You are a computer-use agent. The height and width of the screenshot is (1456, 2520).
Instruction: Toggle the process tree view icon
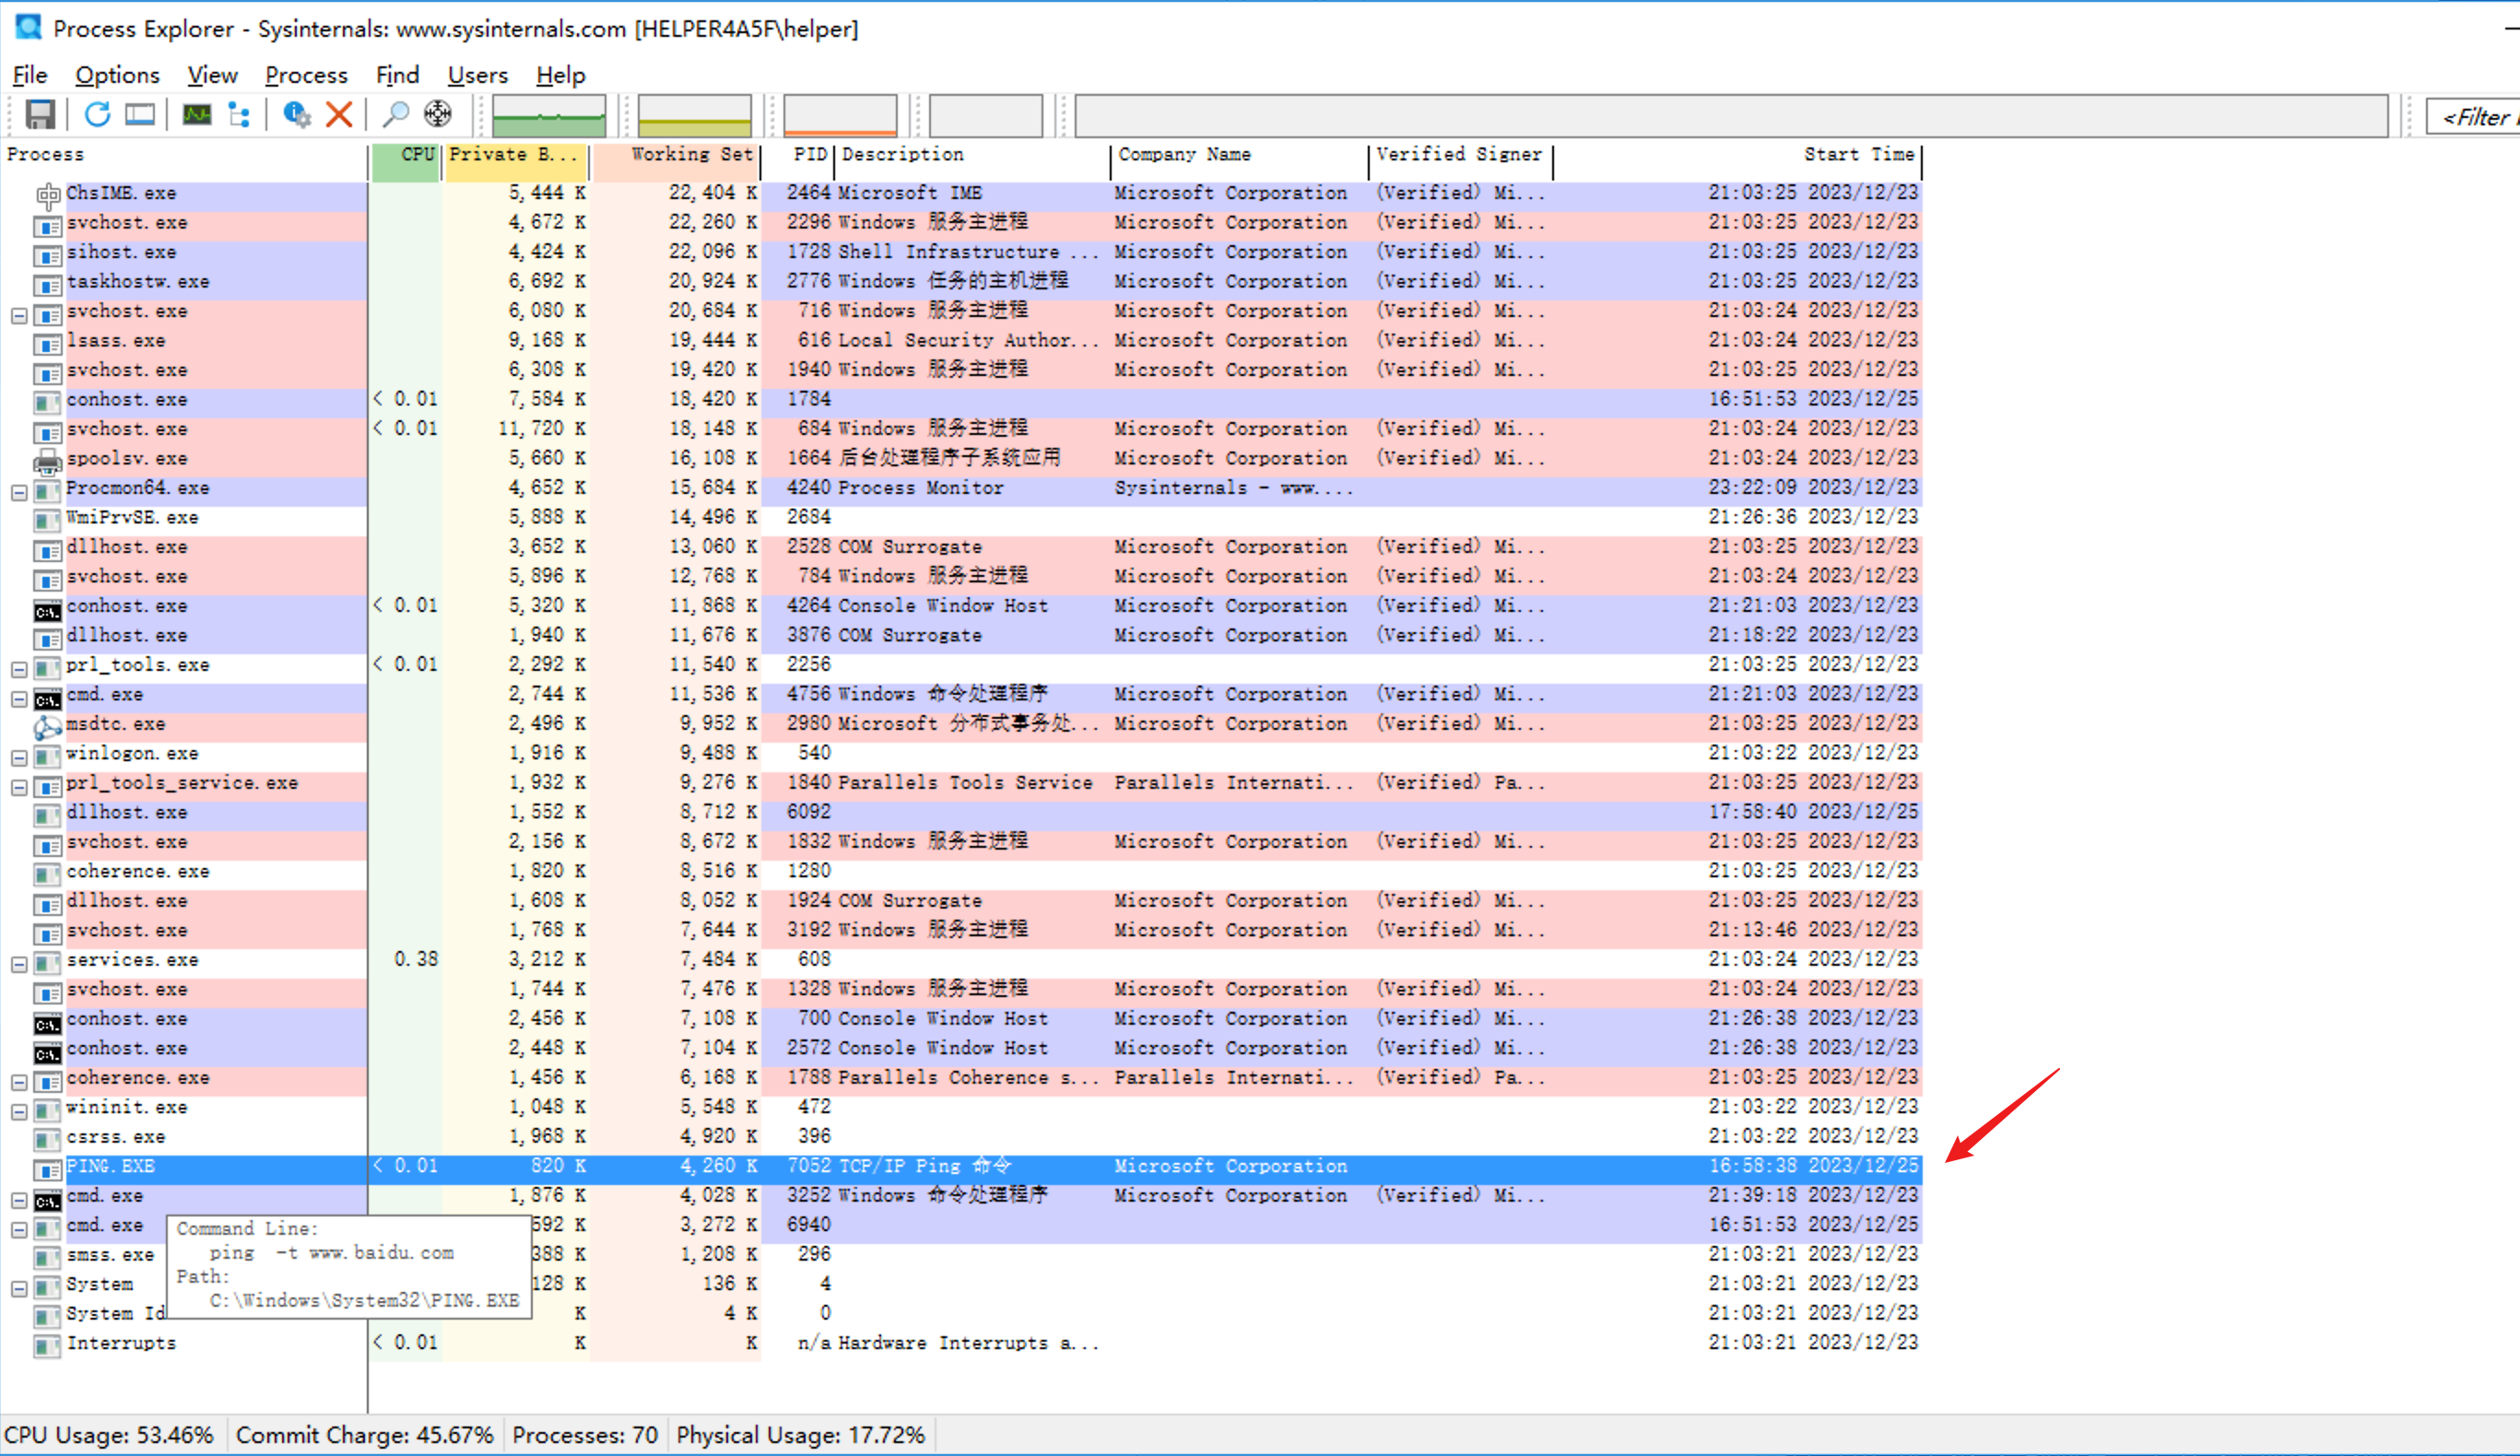click(240, 115)
